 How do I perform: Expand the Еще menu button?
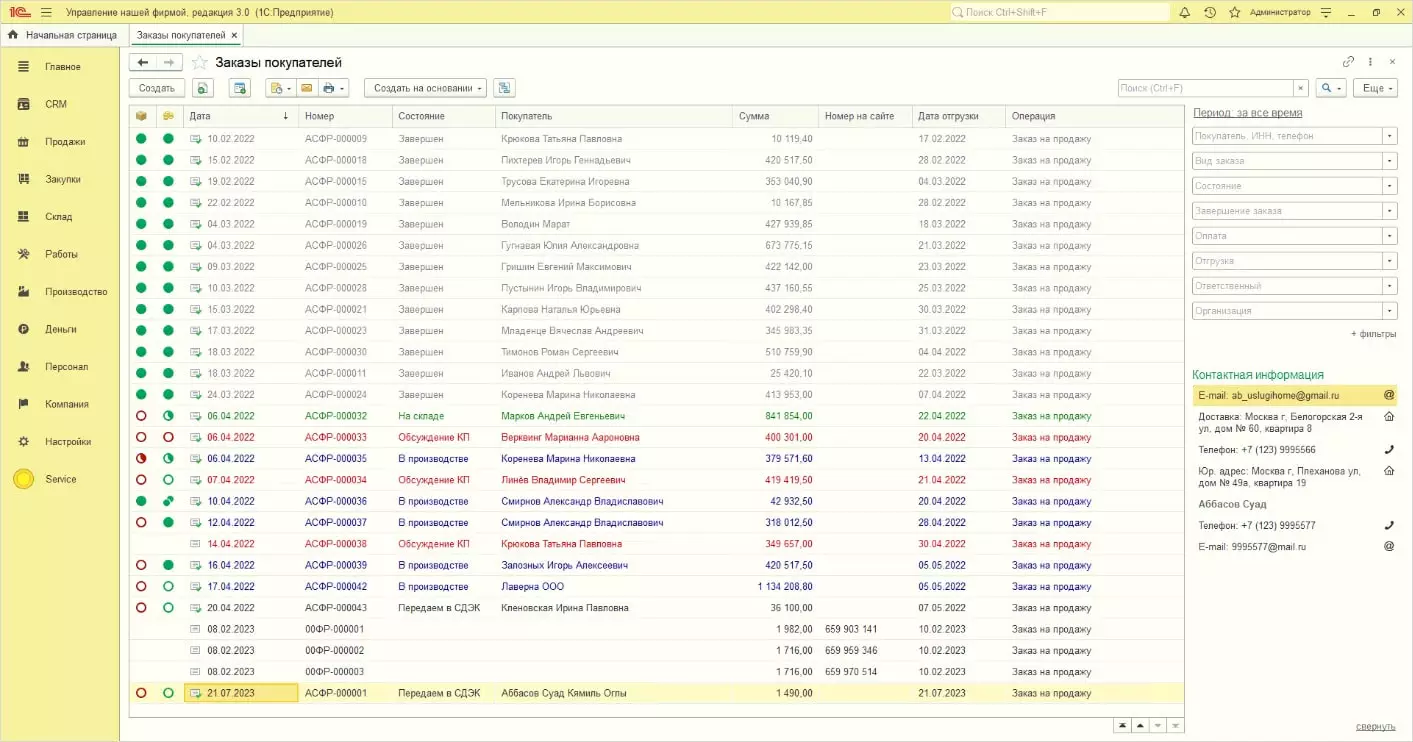pyautogui.click(x=1374, y=88)
